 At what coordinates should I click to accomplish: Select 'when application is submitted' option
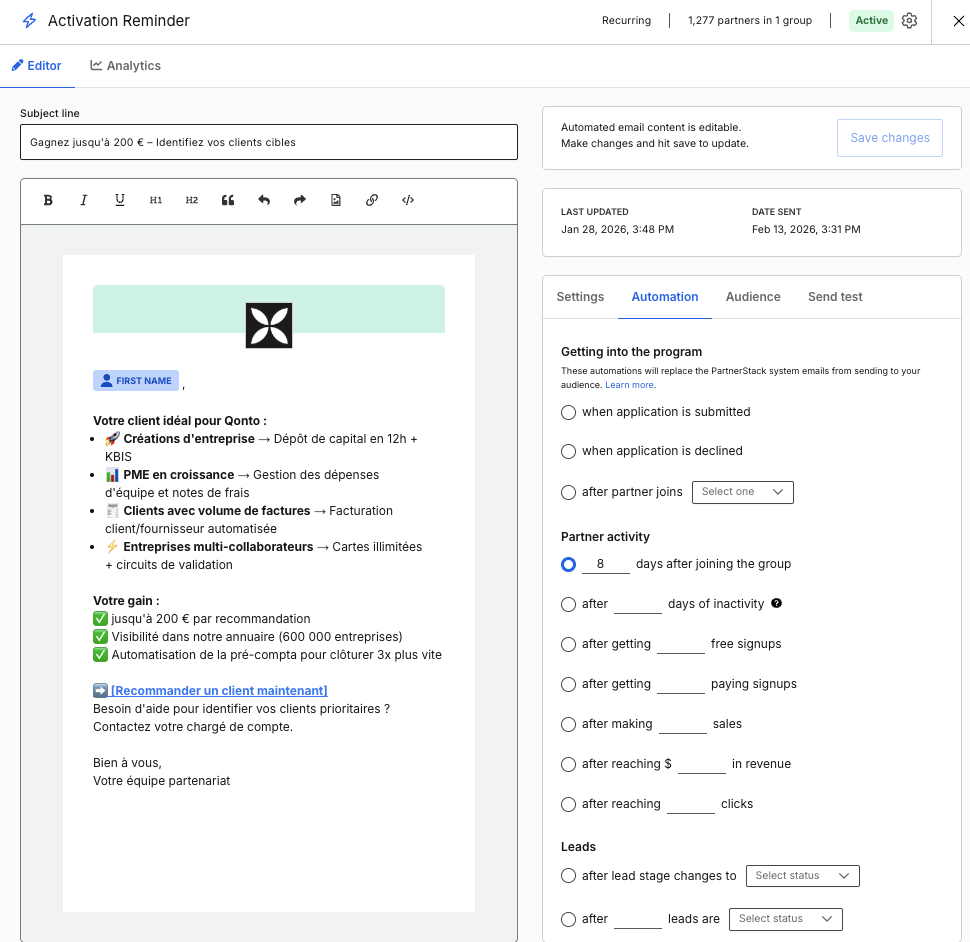pyautogui.click(x=569, y=412)
